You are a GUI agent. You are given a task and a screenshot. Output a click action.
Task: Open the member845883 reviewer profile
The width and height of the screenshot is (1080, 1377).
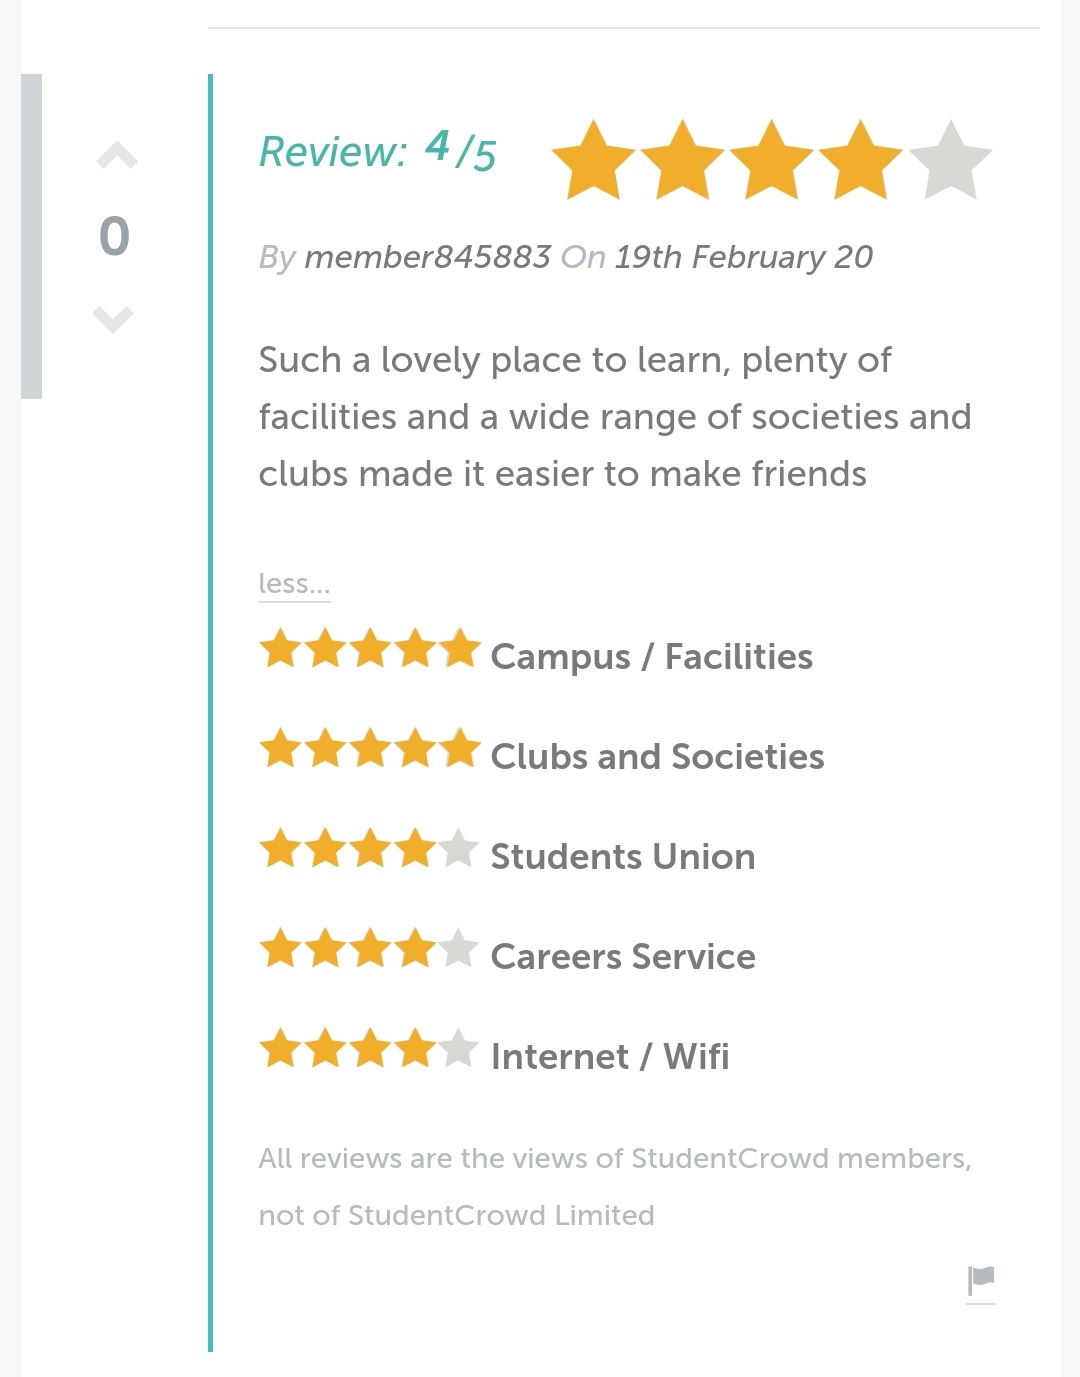[x=427, y=257]
